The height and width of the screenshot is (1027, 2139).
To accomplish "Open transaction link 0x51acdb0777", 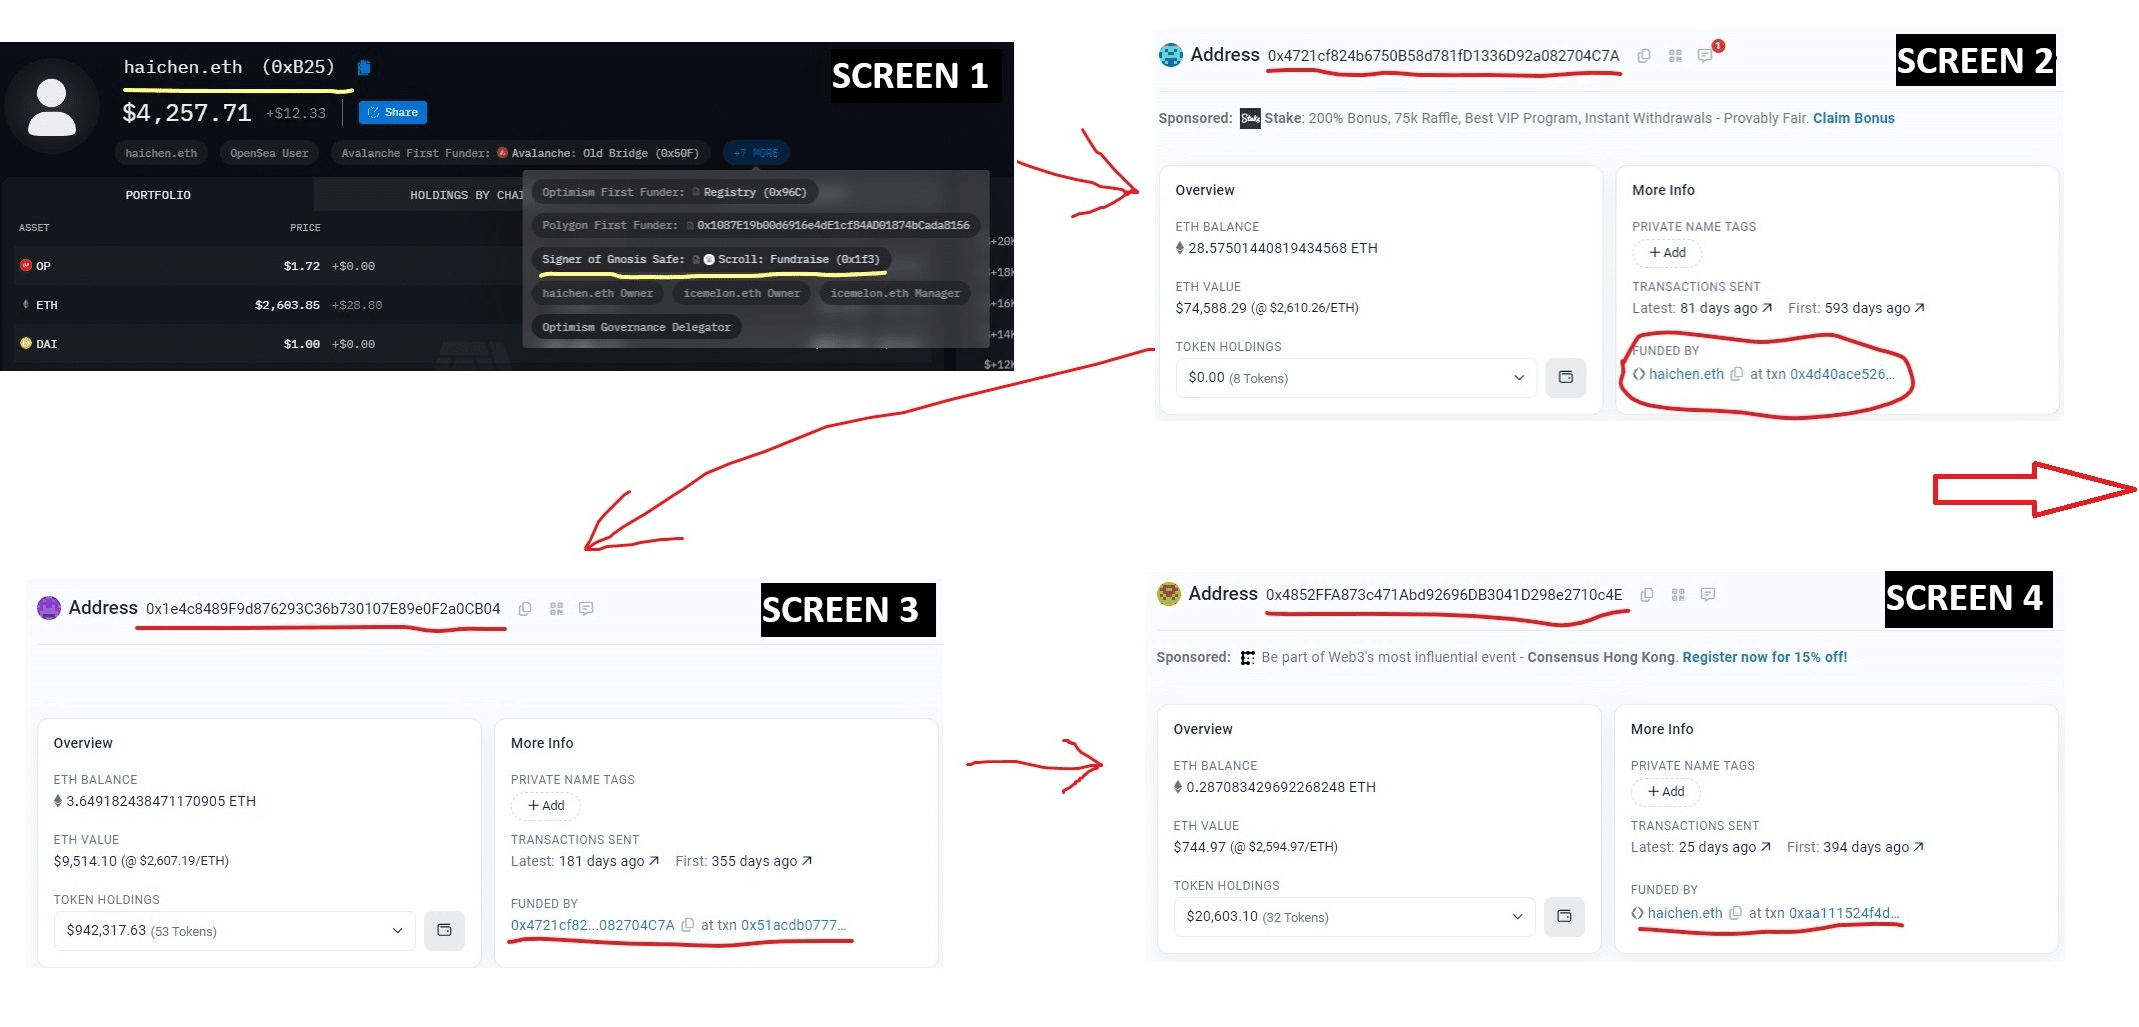I will 794,926.
